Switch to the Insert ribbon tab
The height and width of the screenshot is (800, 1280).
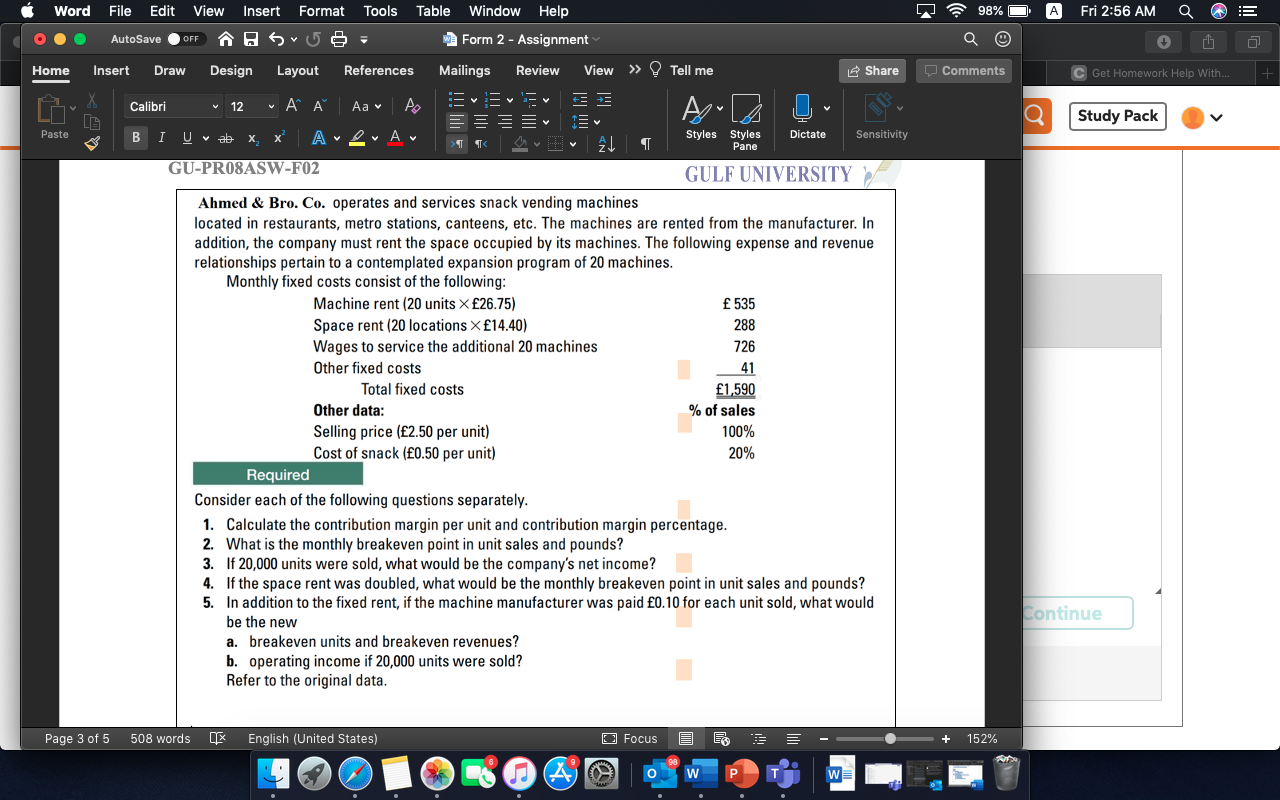coord(110,70)
